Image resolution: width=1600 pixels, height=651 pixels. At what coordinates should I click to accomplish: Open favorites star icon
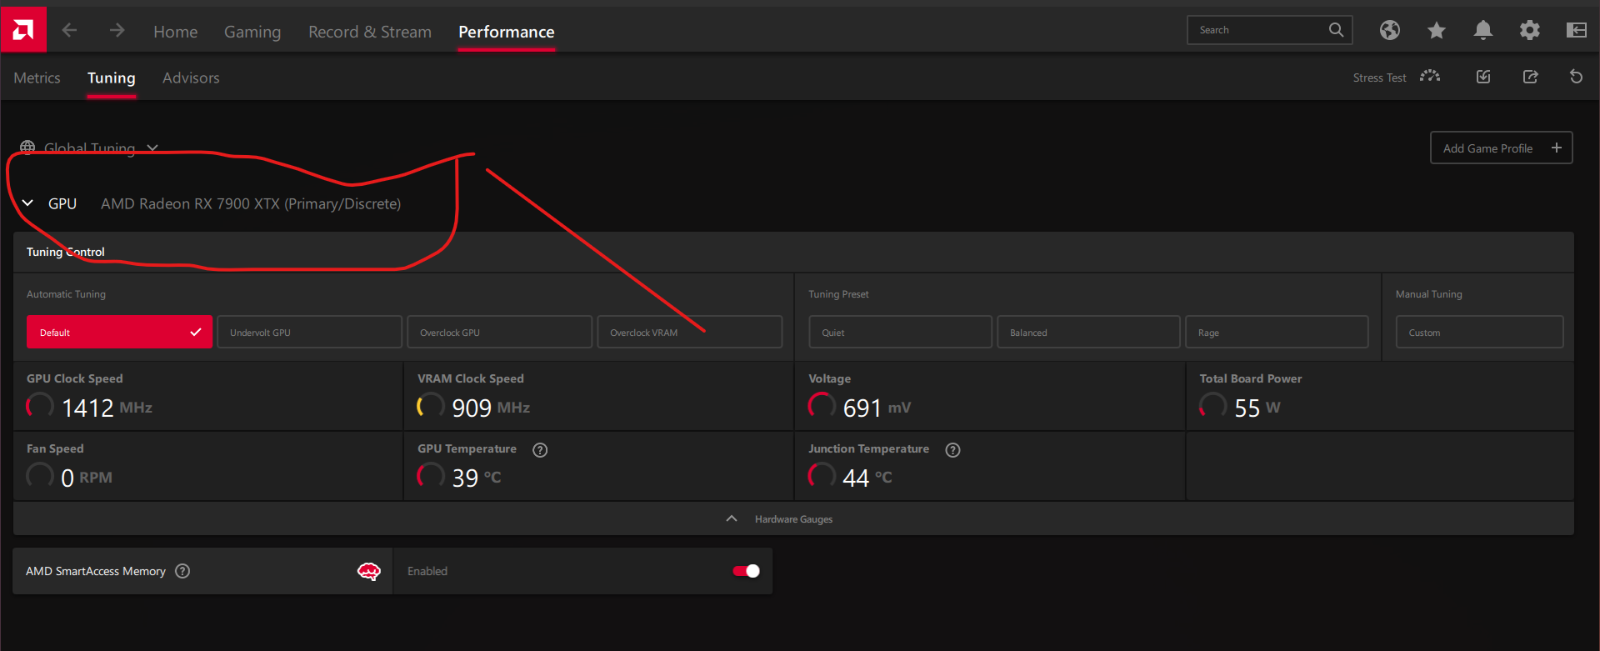coord(1437,30)
